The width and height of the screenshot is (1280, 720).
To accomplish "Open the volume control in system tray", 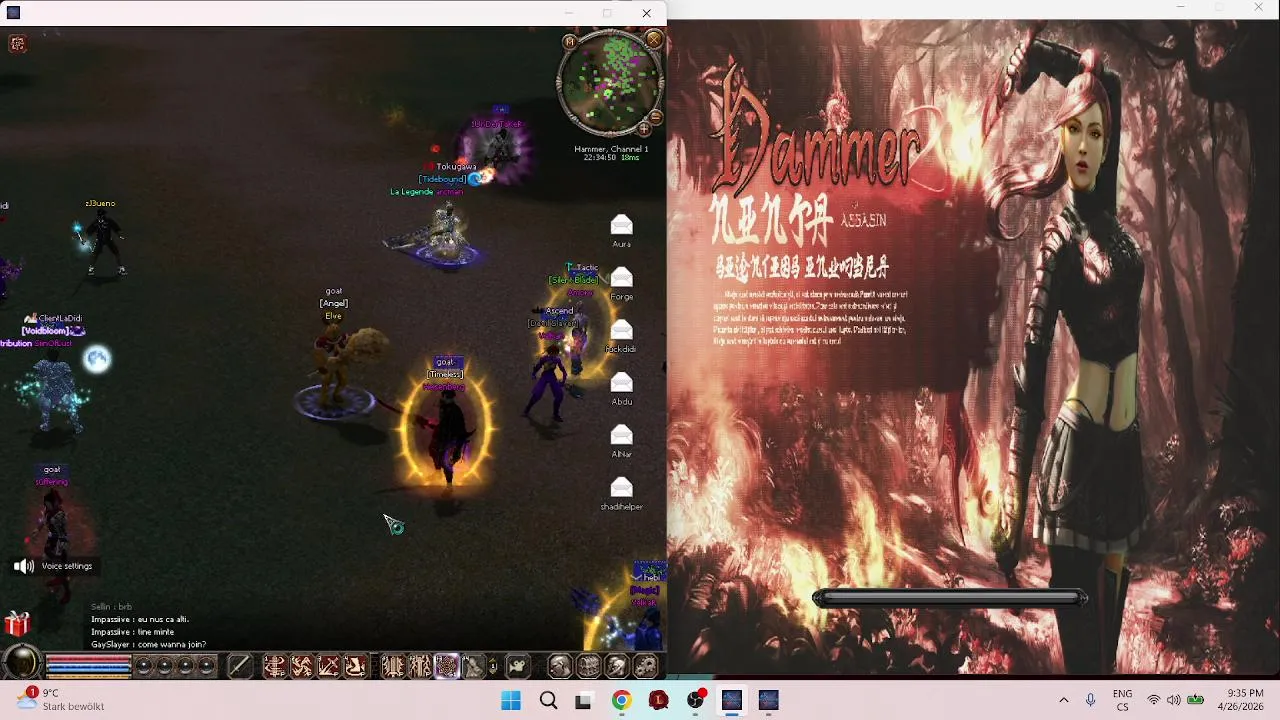I will [x=1174, y=700].
